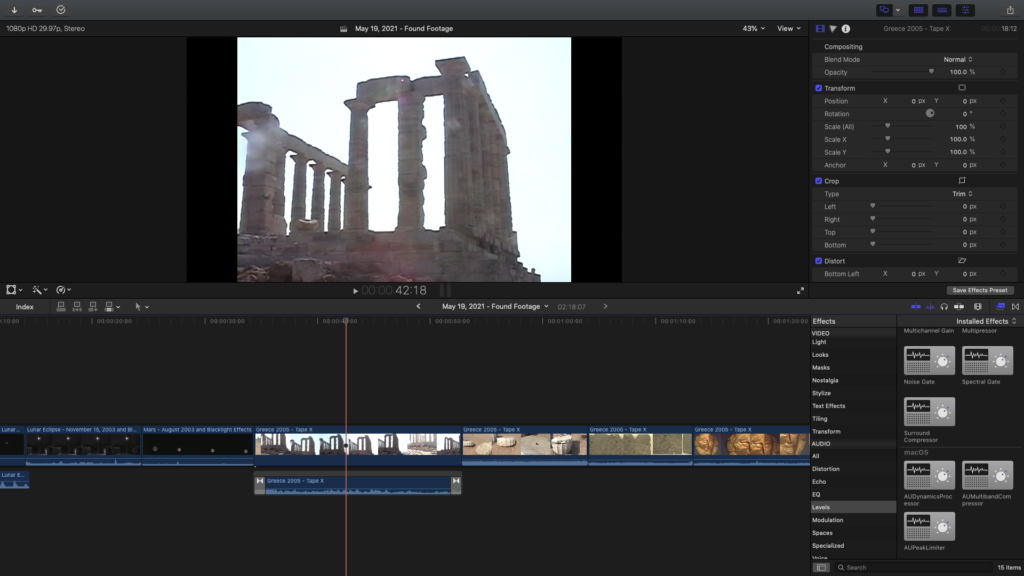Click the Distort onscreen controls icon

pyautogui.click(x=962, y=261)
